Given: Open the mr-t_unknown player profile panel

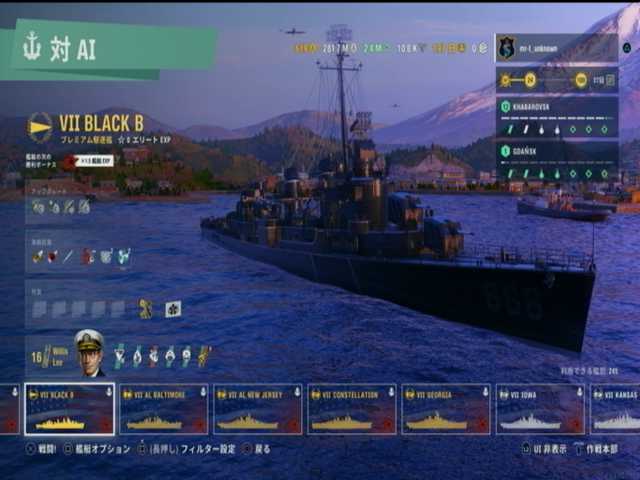Looking at the screenshot, I should pyautogui.click(x=556, y=48).
